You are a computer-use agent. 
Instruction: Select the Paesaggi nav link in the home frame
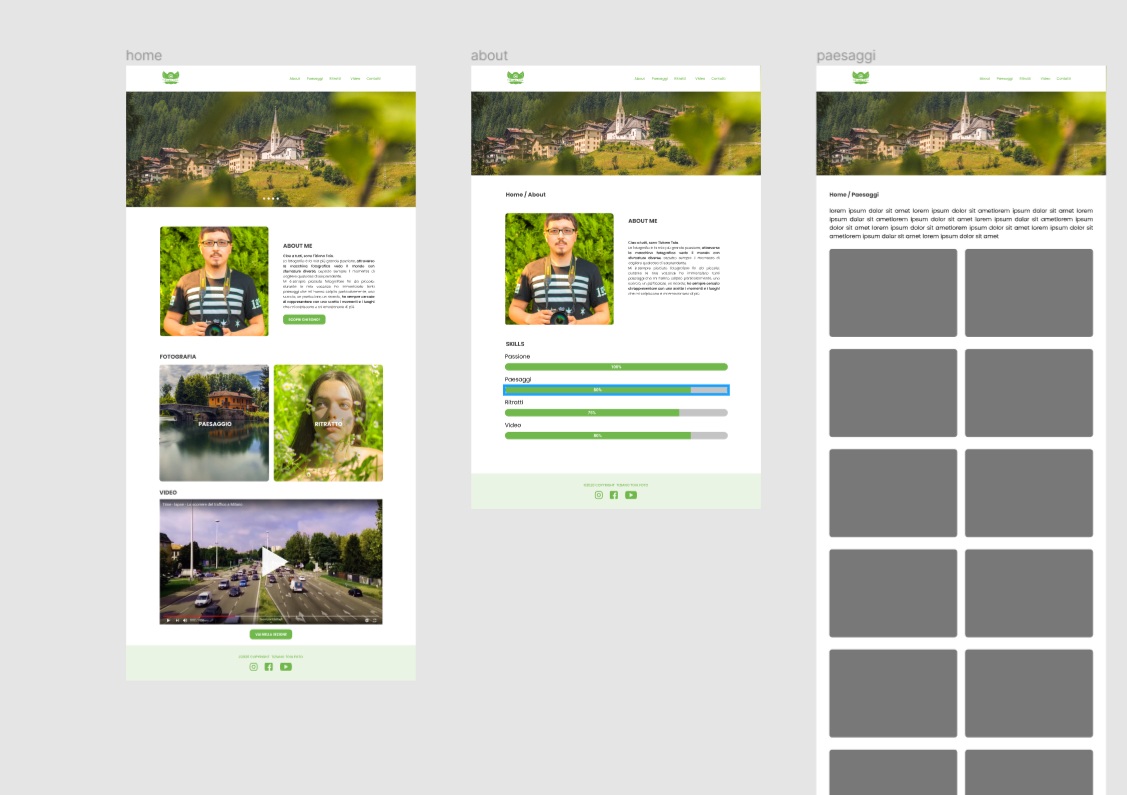tap(315, 78)
